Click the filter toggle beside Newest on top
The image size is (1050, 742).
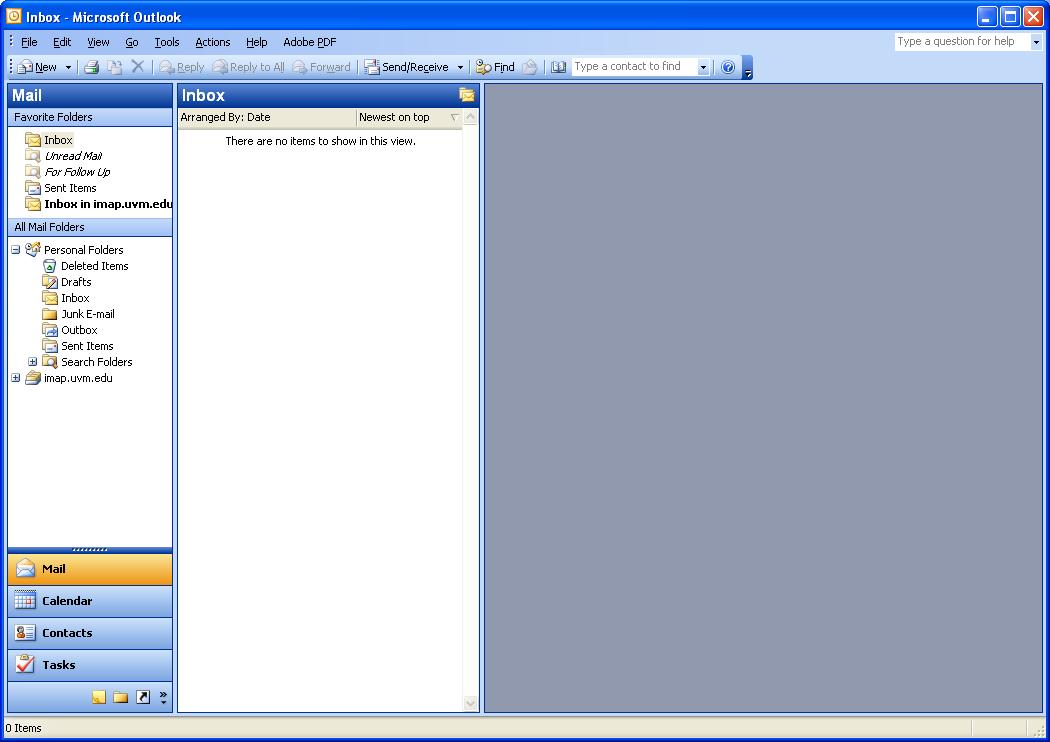pos(453,117)
